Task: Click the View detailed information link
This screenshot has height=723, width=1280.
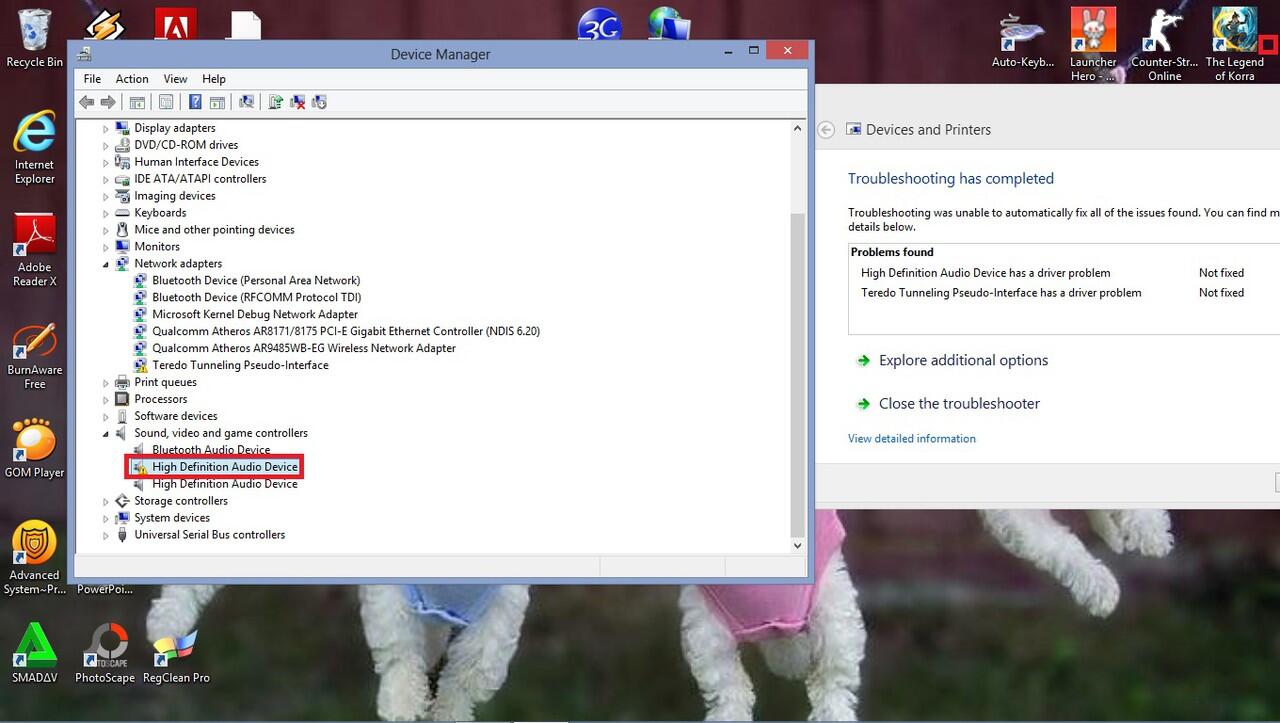Action: click(911, 439)
